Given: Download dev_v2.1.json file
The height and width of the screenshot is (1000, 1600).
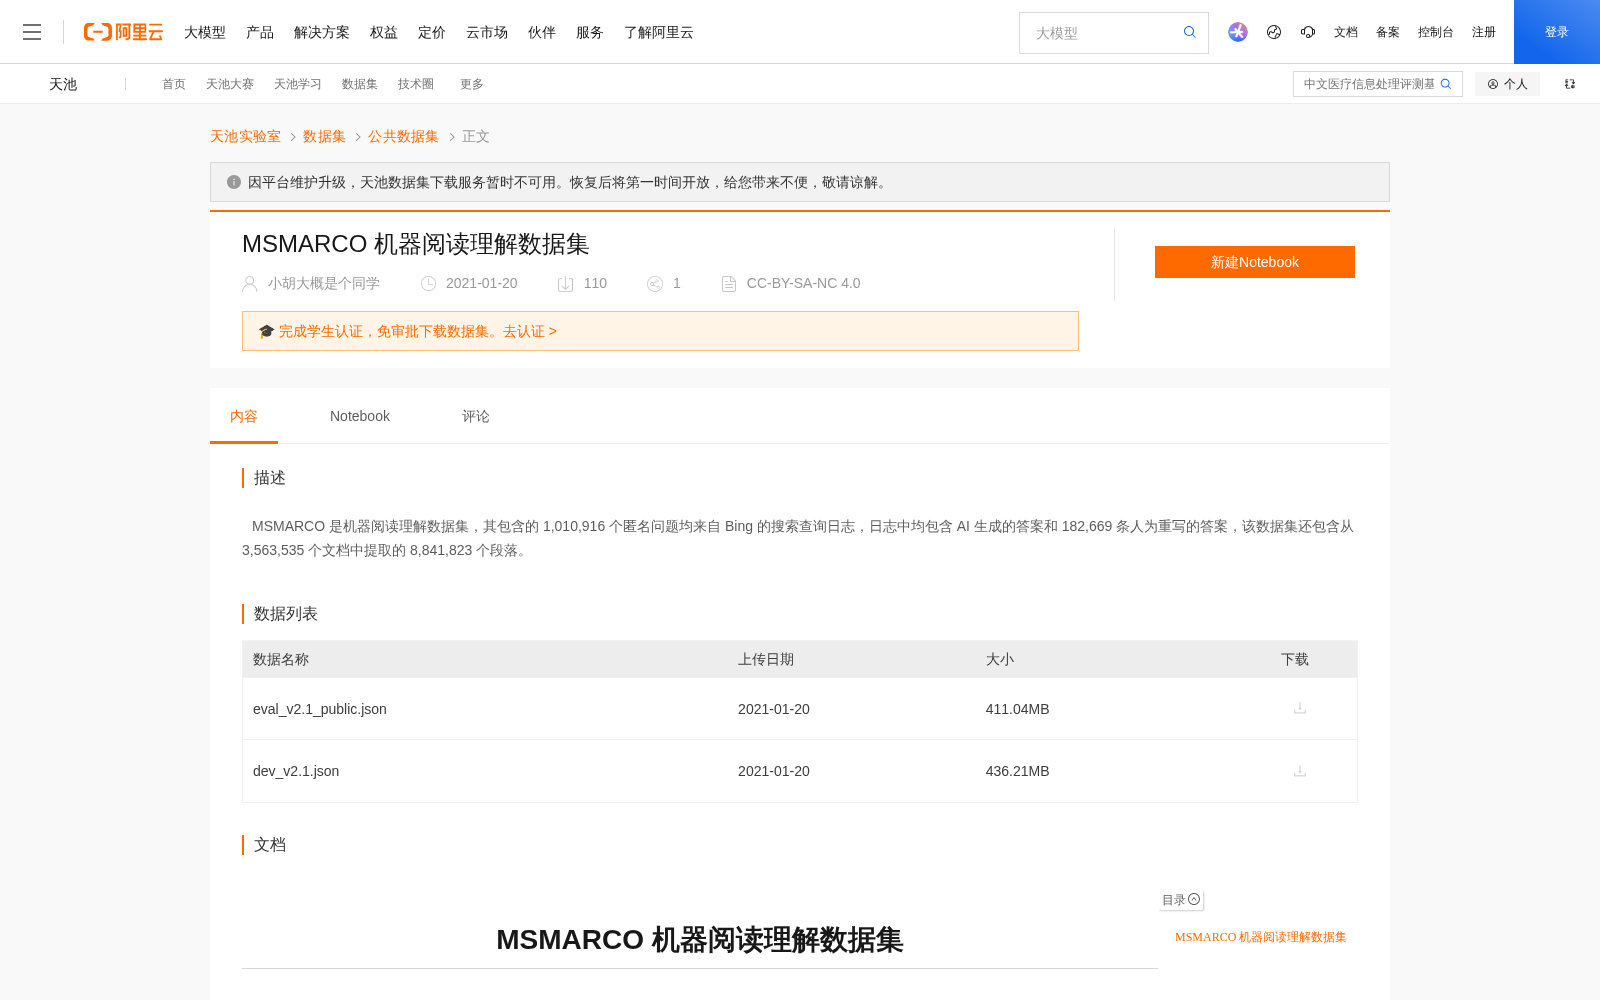Looking at the screenshot, I should click(x=1300, y=771).
